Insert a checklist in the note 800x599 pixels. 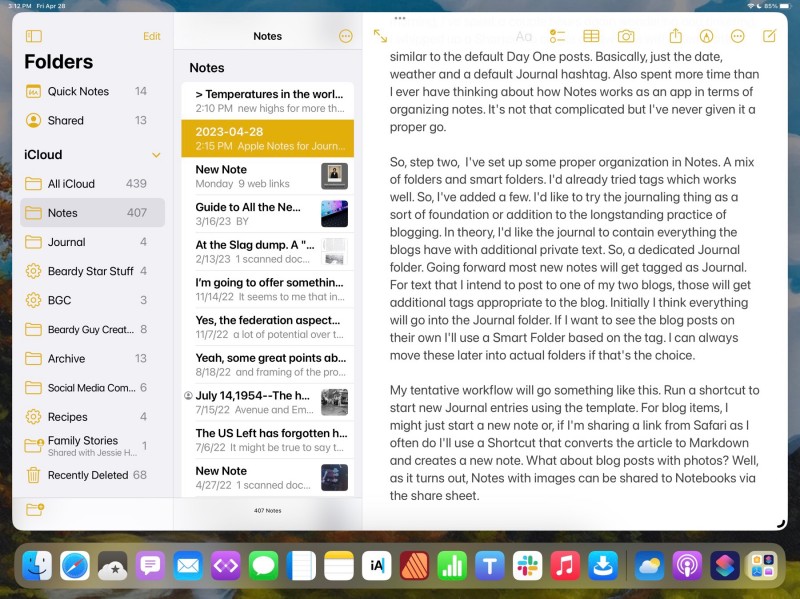coord(557,35)
